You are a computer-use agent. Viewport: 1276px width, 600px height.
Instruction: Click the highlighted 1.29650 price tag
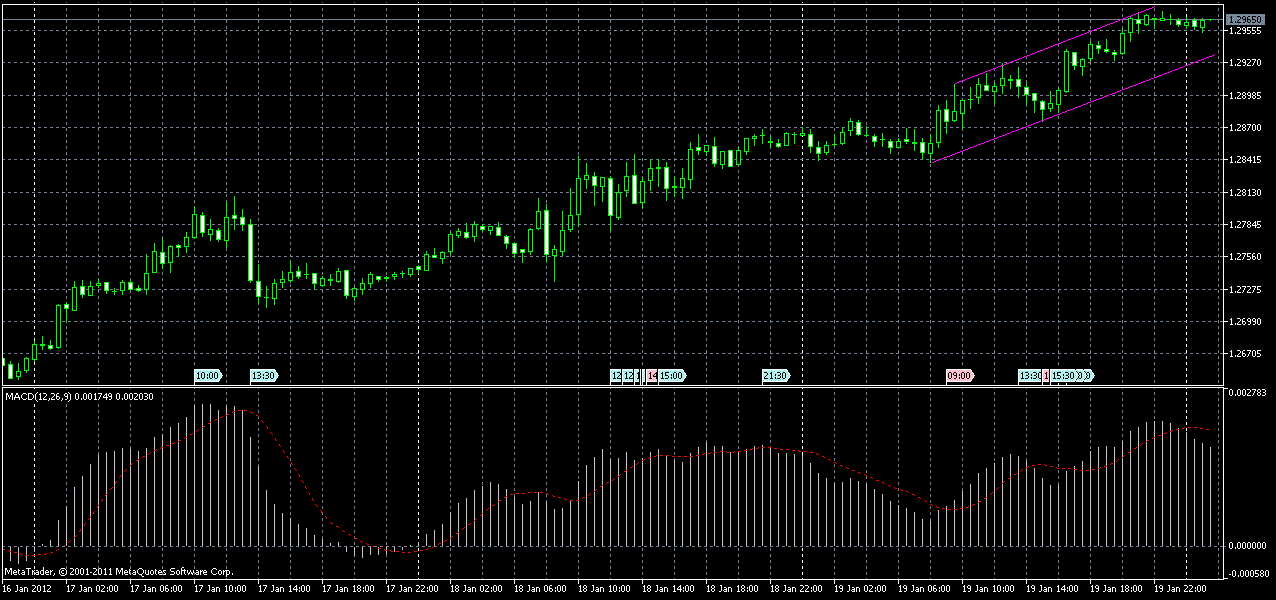click(1246, 17)
